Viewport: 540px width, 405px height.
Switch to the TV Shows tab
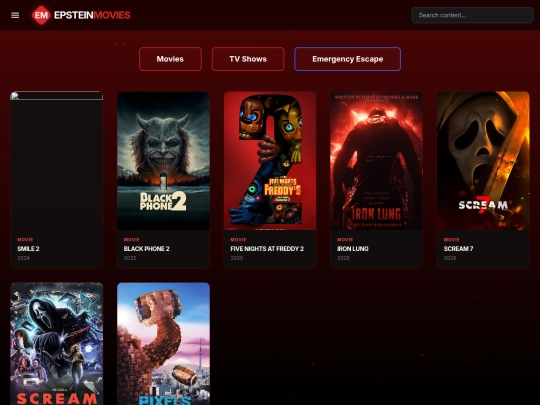click(x=248, y=59)
